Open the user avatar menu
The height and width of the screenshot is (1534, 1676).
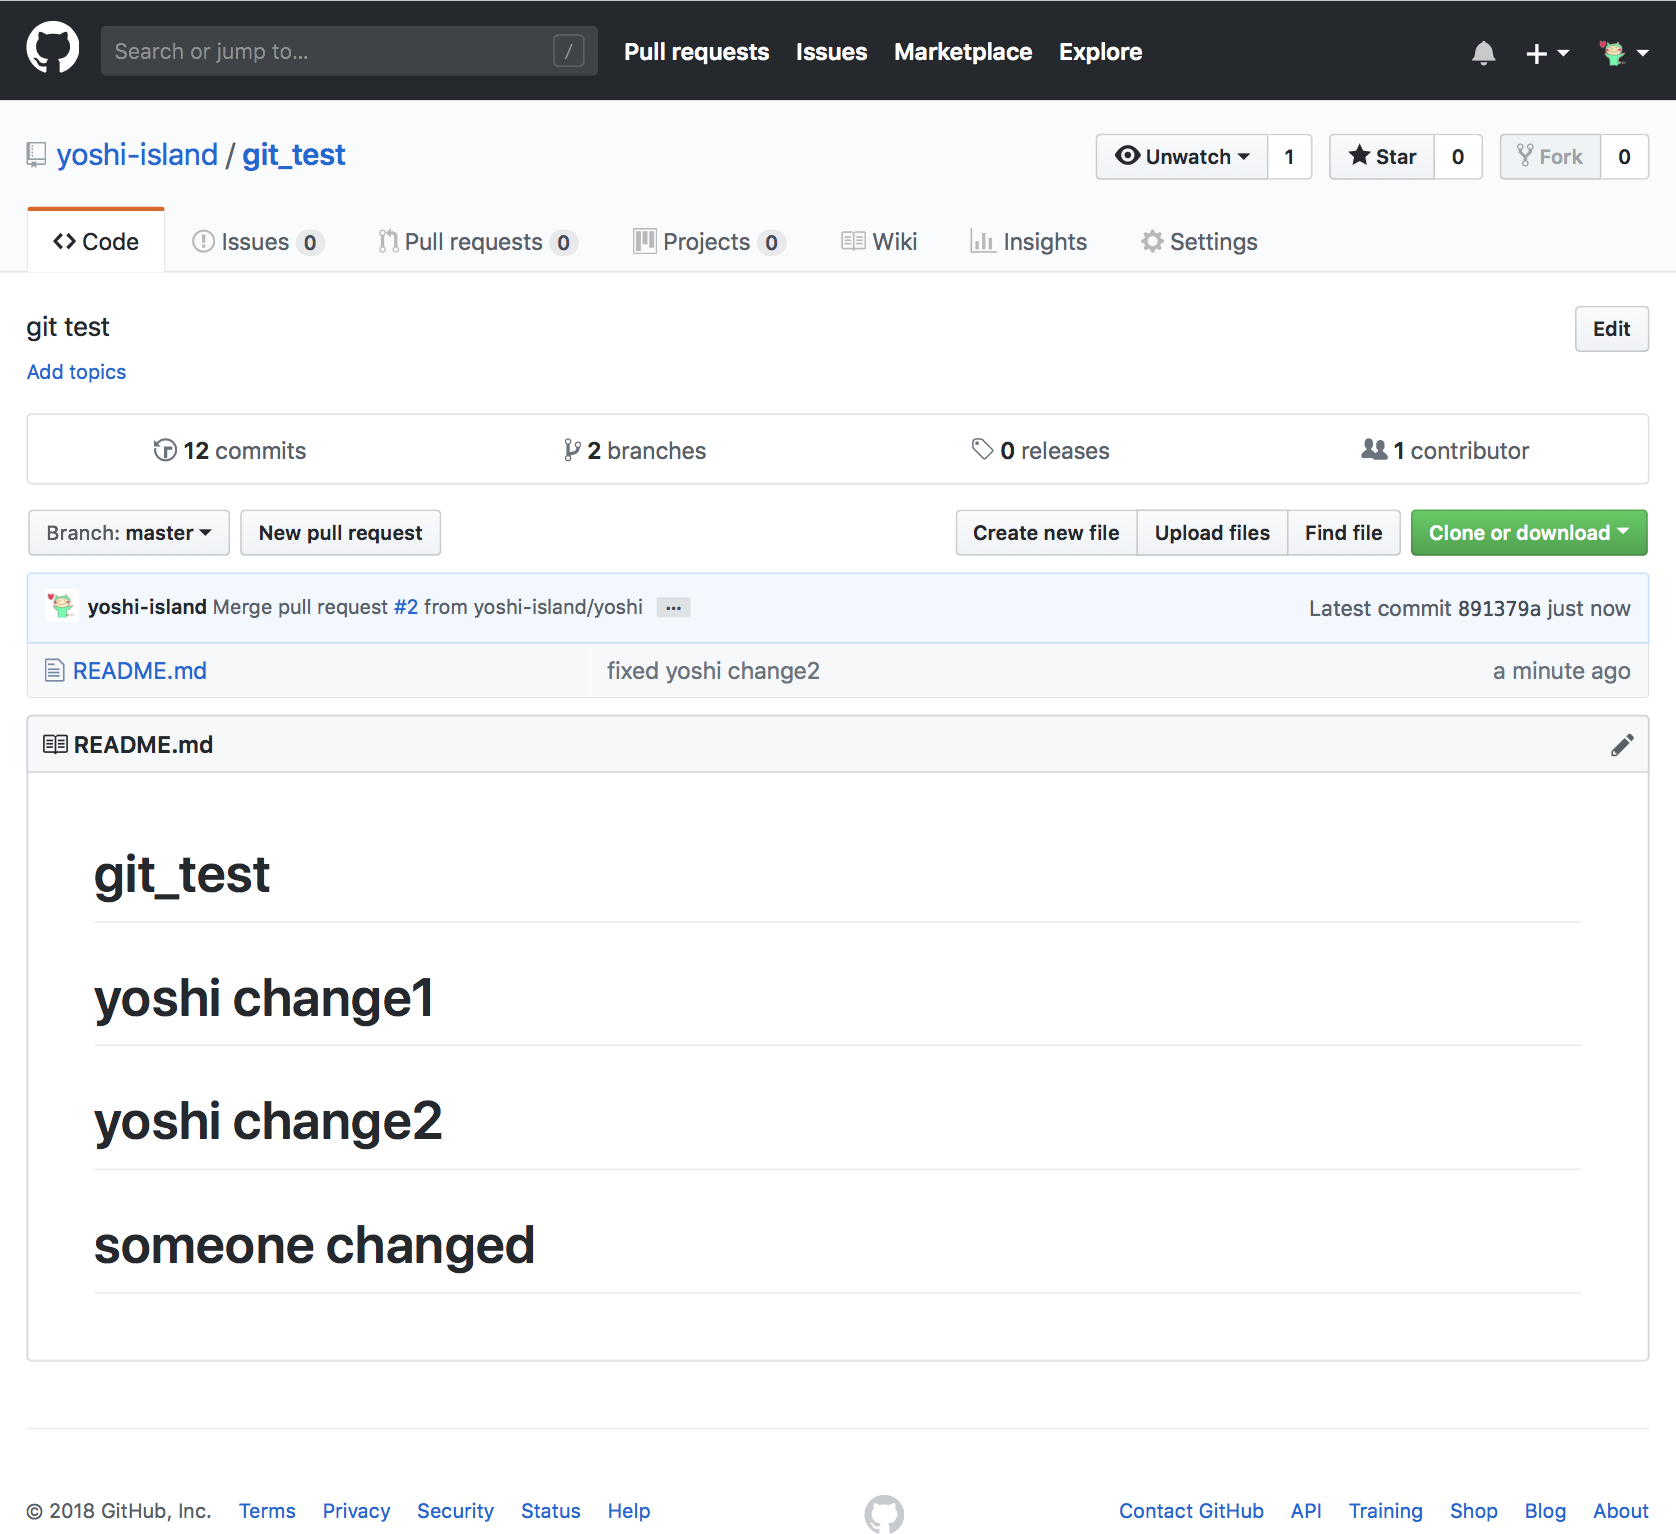coord(1623,53)
